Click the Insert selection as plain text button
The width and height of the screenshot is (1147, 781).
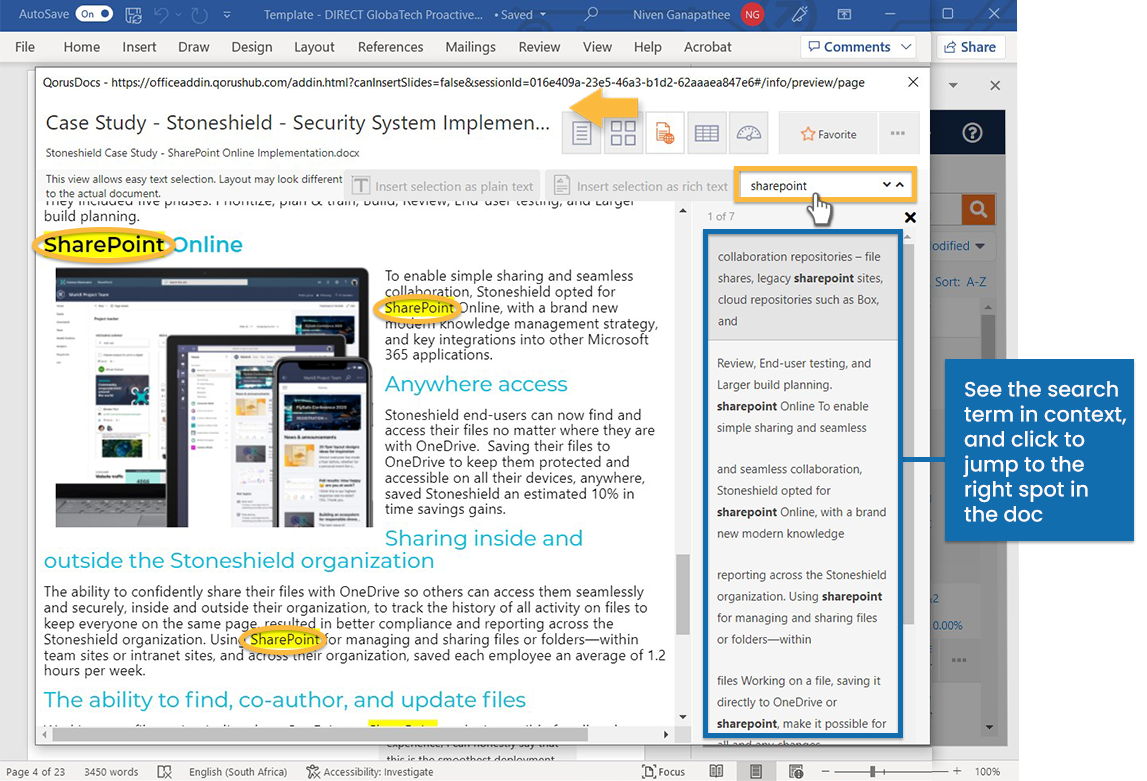(x=443, y=185)
